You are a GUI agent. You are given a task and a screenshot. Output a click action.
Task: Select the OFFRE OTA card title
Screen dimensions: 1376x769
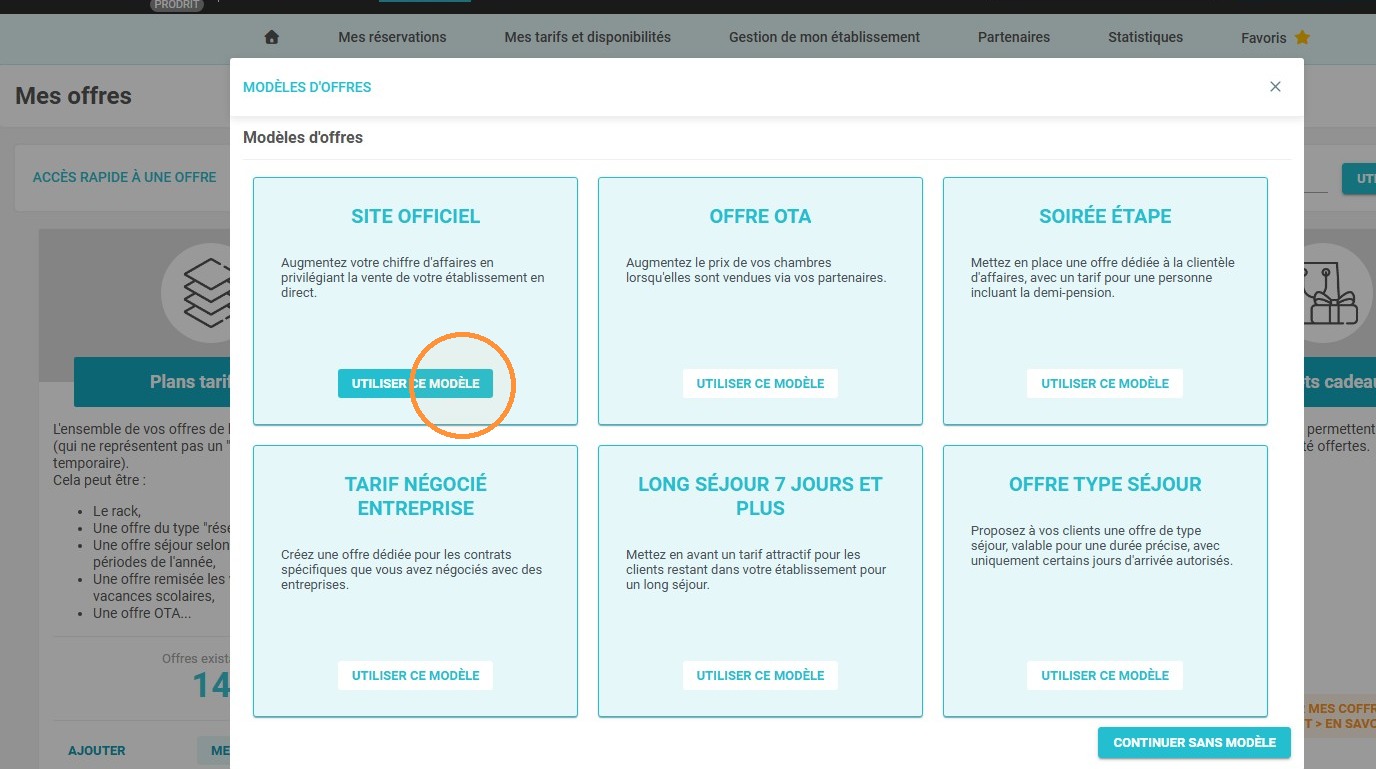[760, 216]
